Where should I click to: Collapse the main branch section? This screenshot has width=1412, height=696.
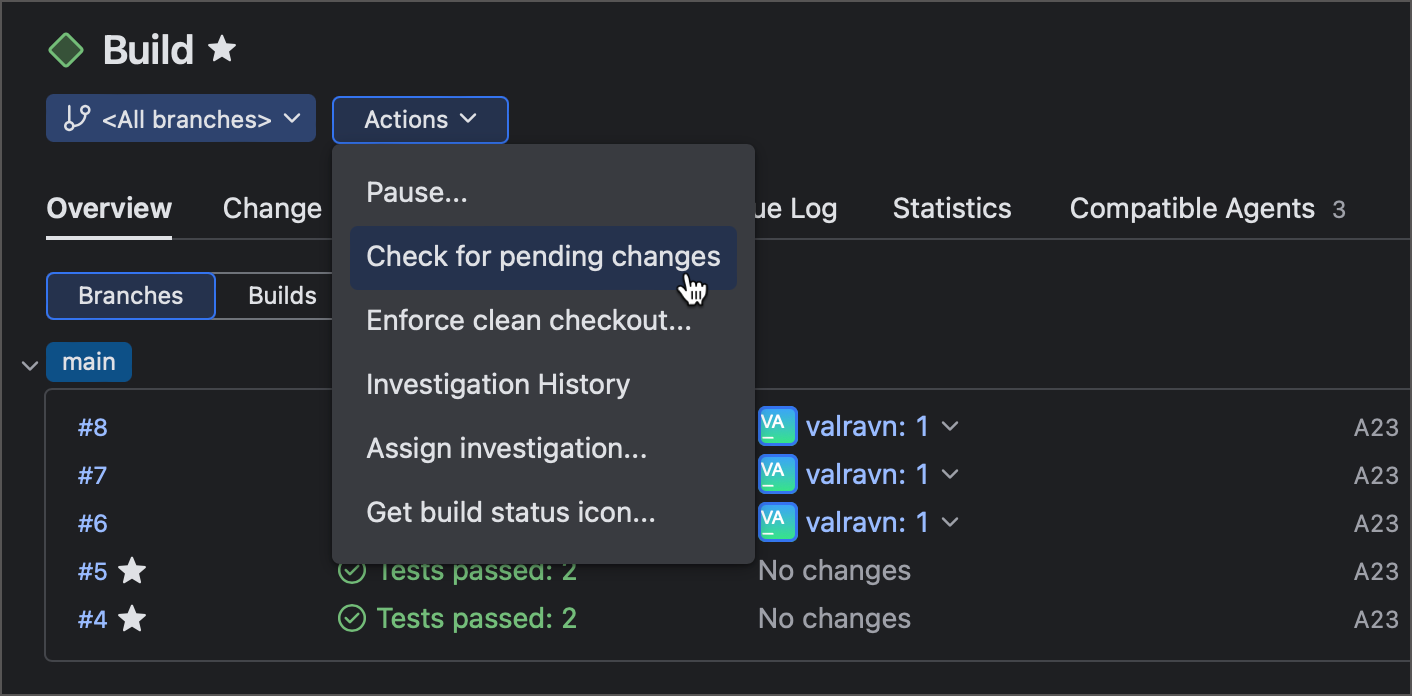(x=28, y=364)
